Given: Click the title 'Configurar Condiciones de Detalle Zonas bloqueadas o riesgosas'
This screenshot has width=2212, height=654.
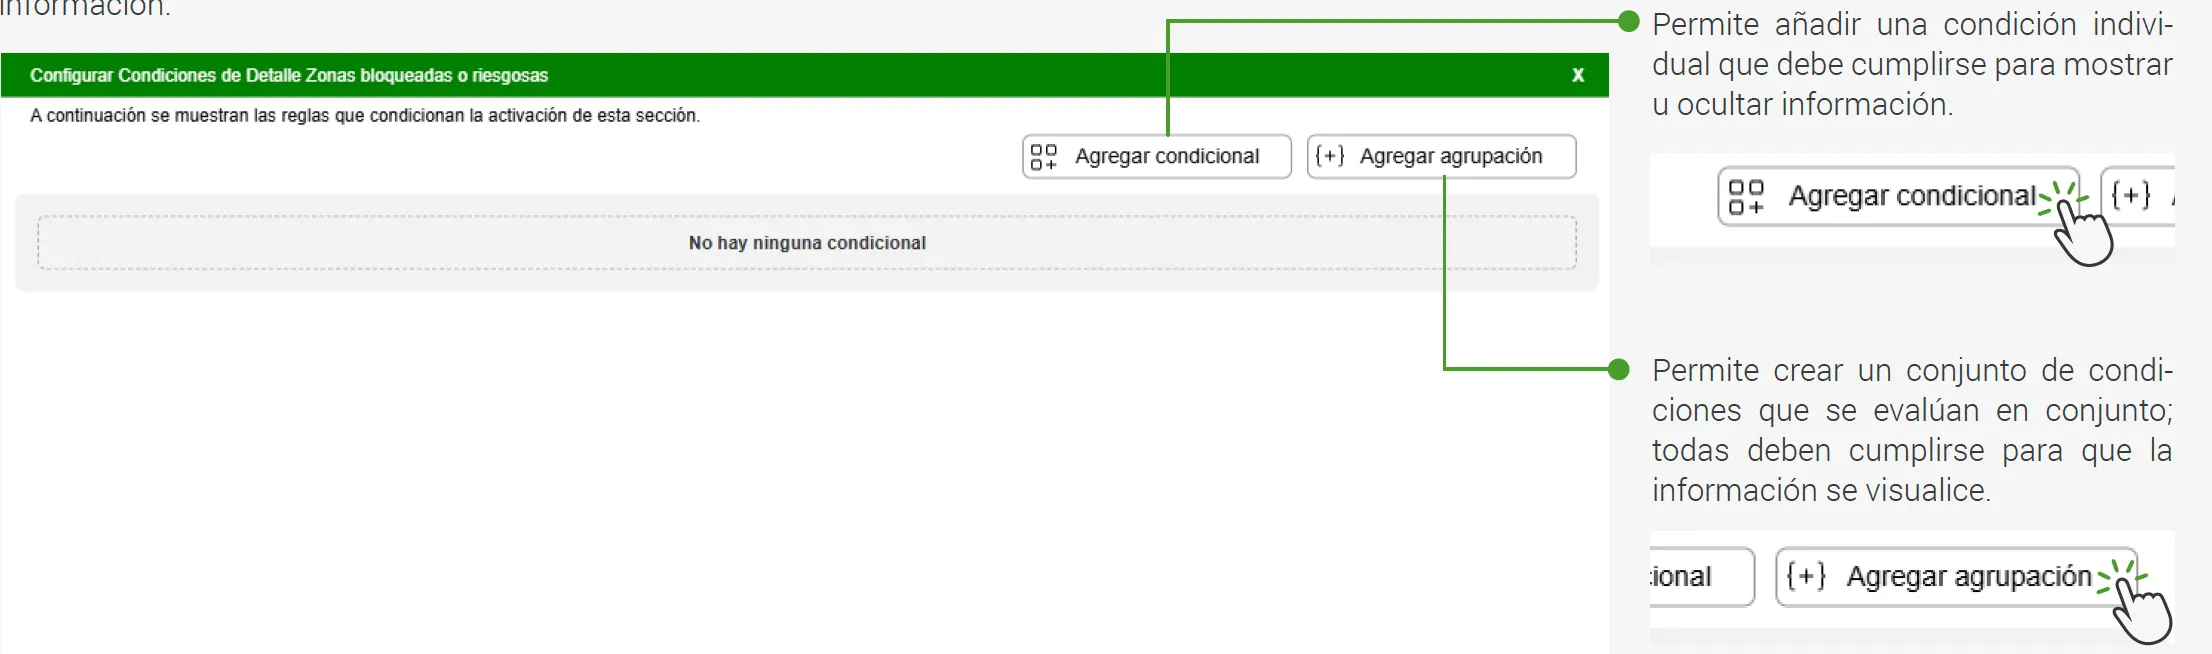Looking at the screenshot, I should [x=289, y=76].
